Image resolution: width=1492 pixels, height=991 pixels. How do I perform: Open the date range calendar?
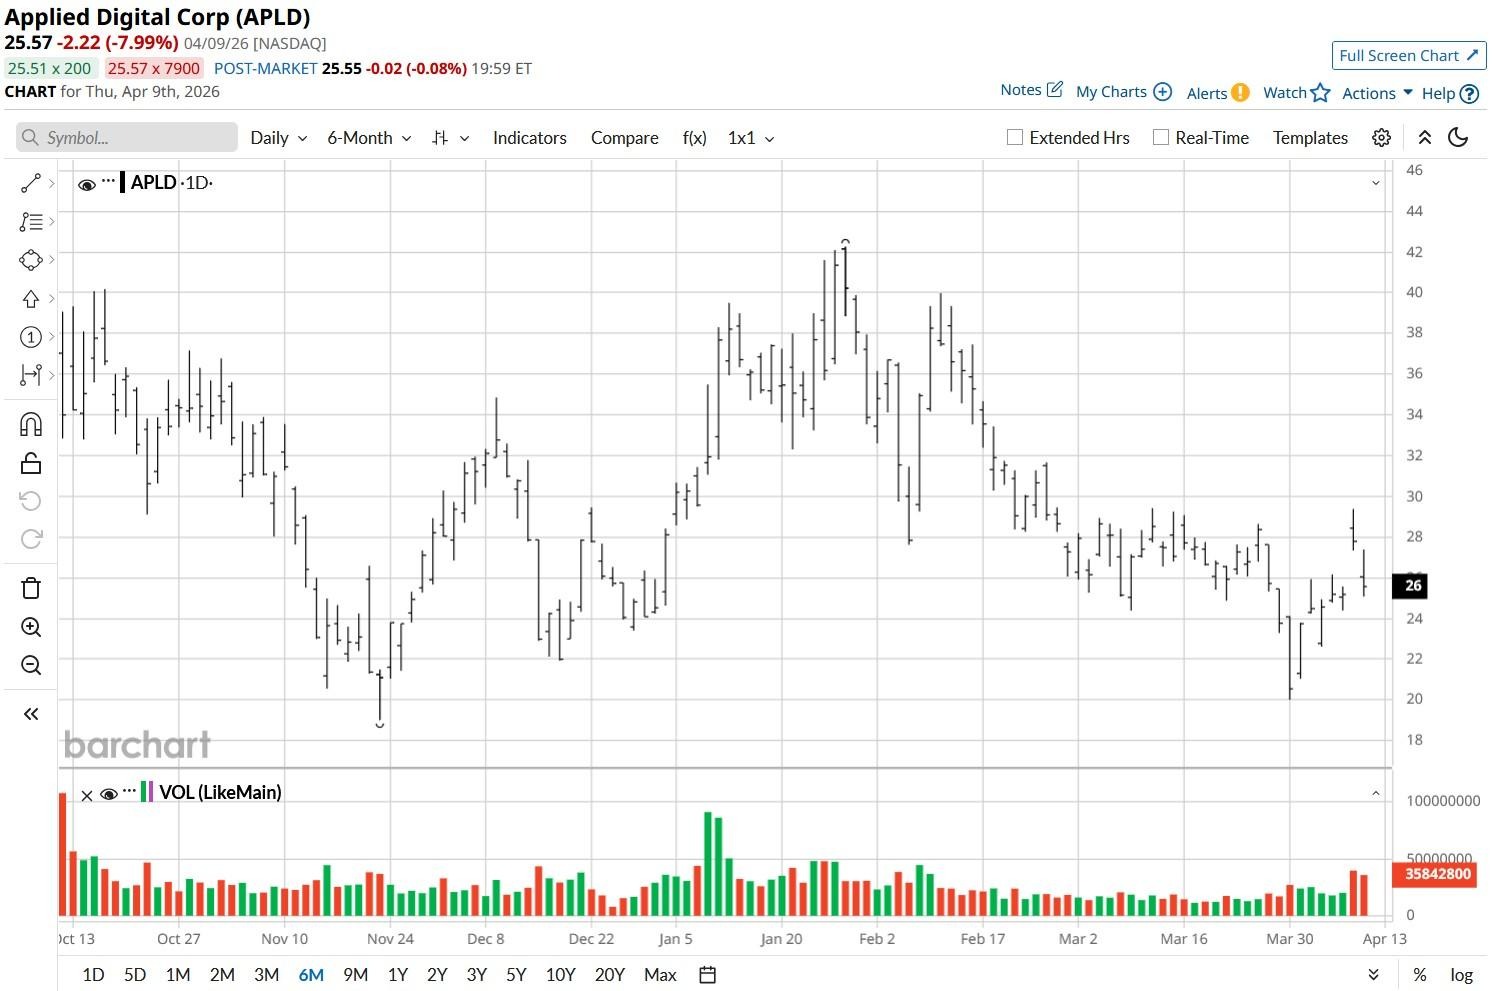tap(707, 975)
